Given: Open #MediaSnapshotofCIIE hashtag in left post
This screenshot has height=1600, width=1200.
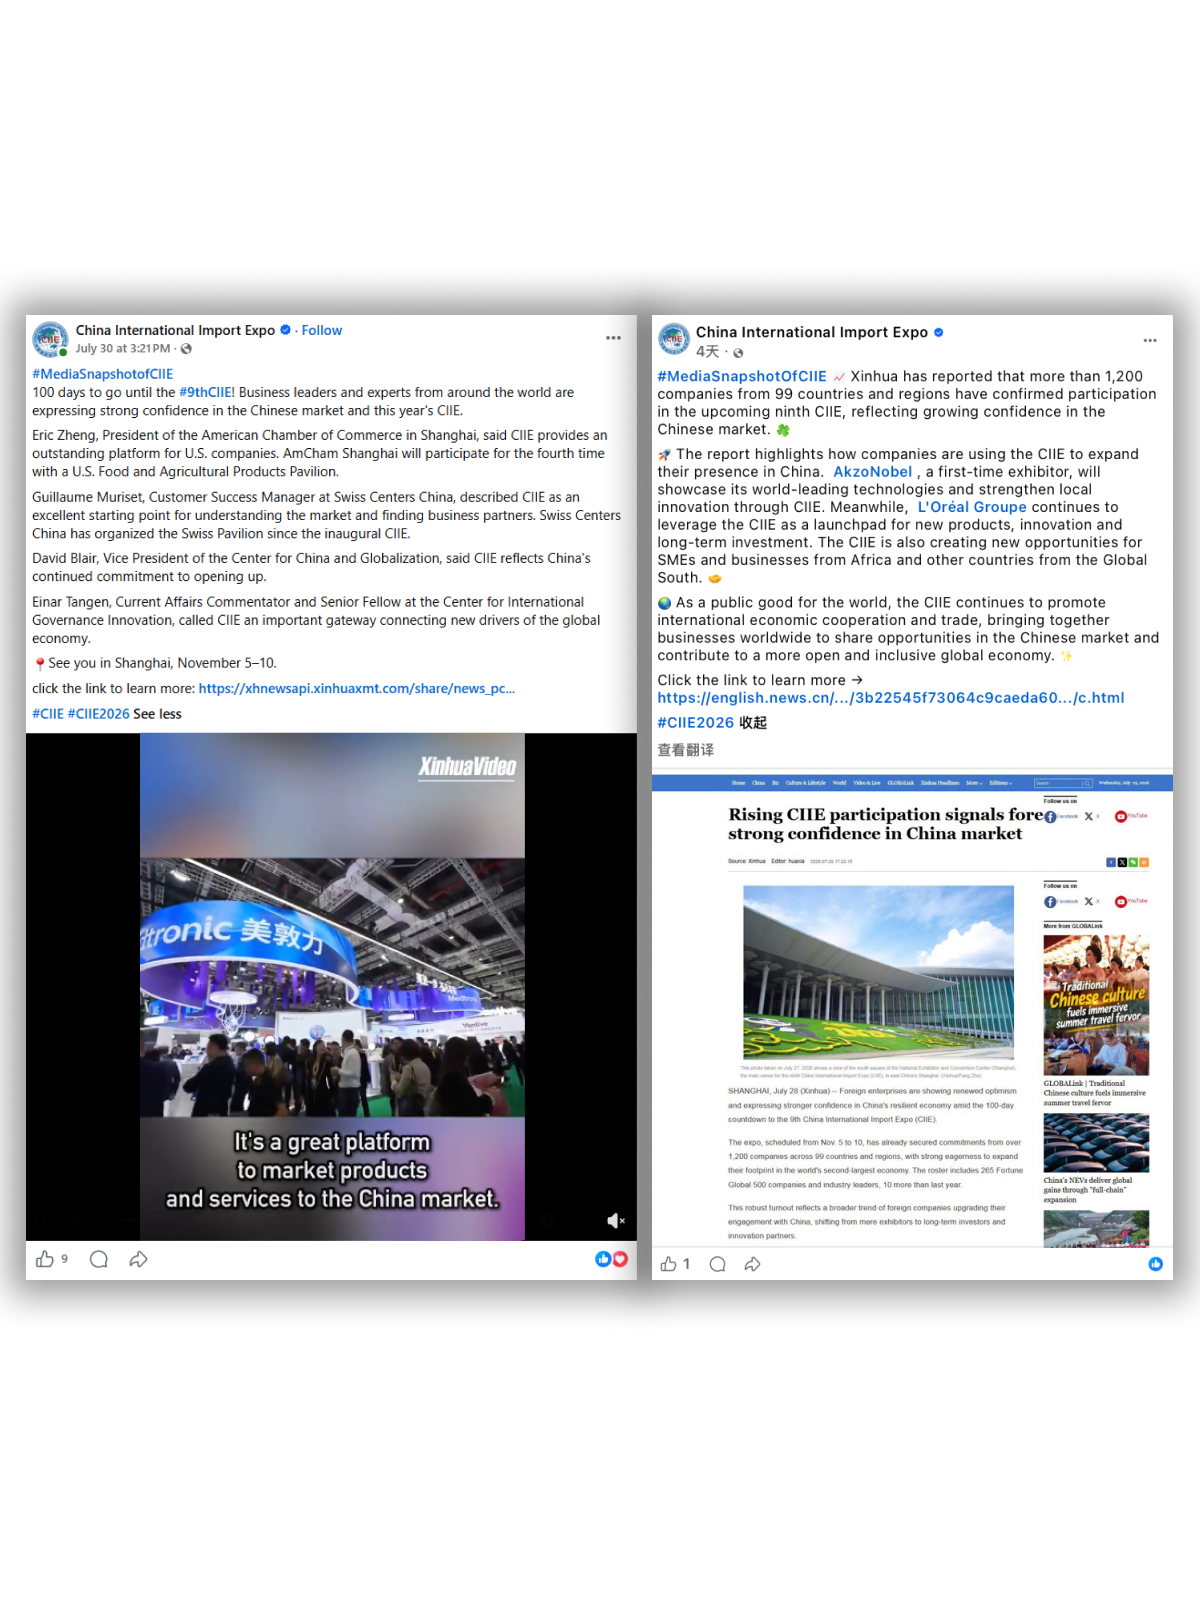Looking at the screenshot, I should point(102,374).
